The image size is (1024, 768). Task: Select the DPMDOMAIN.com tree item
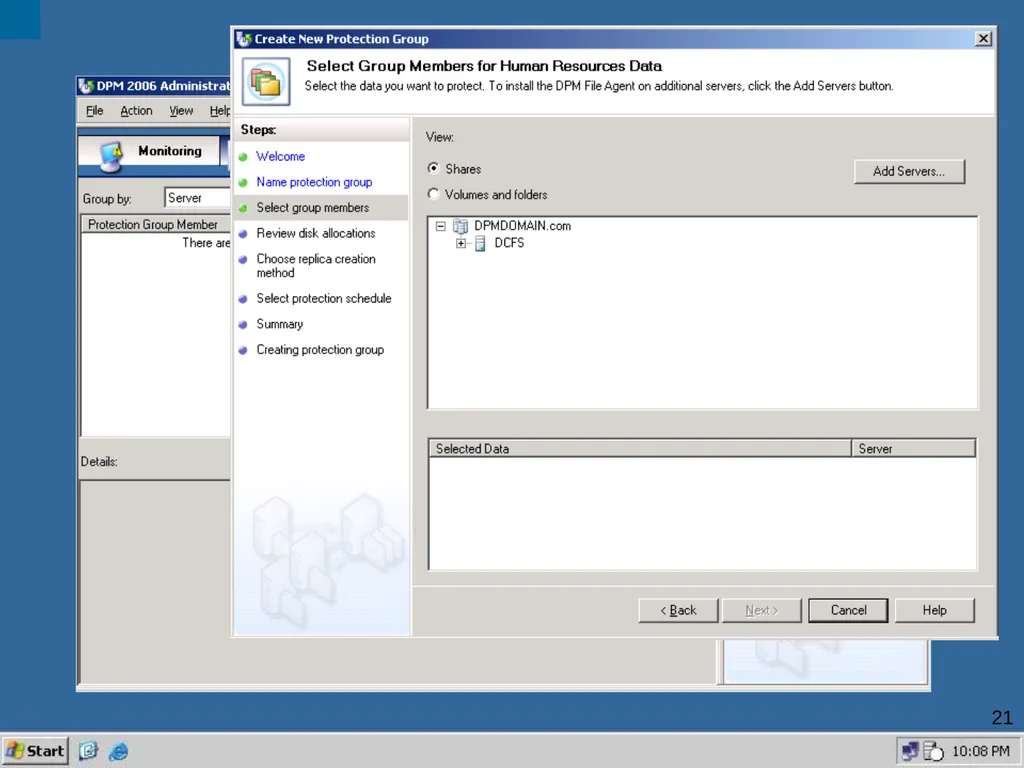click(522, 226)
